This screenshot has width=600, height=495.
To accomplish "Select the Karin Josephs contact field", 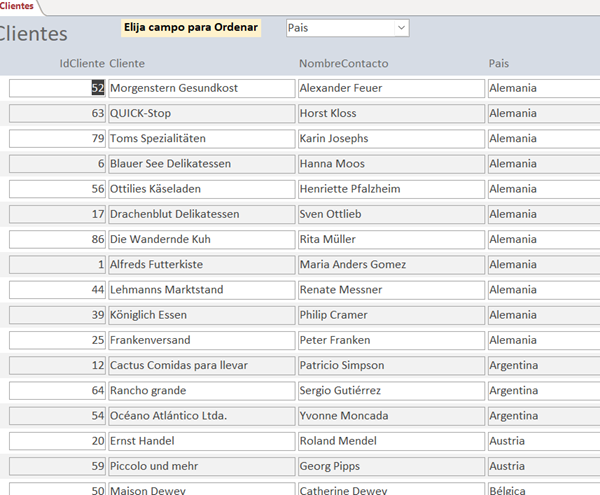I will click(390, 138).
